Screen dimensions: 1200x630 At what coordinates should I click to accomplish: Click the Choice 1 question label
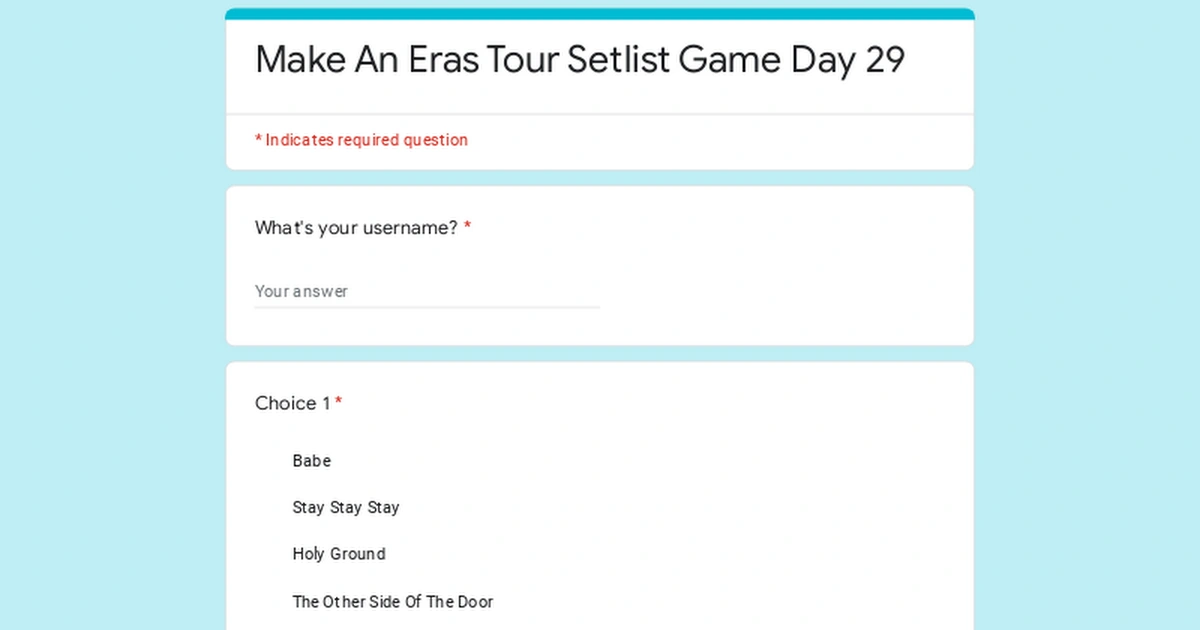pyautogui.click(x=291, y=403)
